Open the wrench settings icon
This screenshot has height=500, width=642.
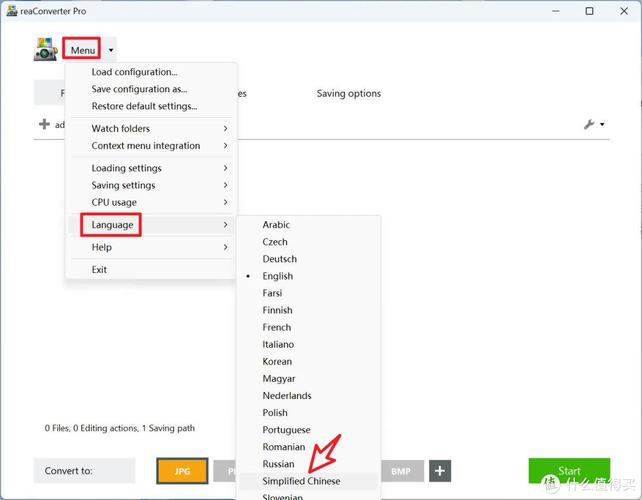(589, 124)
